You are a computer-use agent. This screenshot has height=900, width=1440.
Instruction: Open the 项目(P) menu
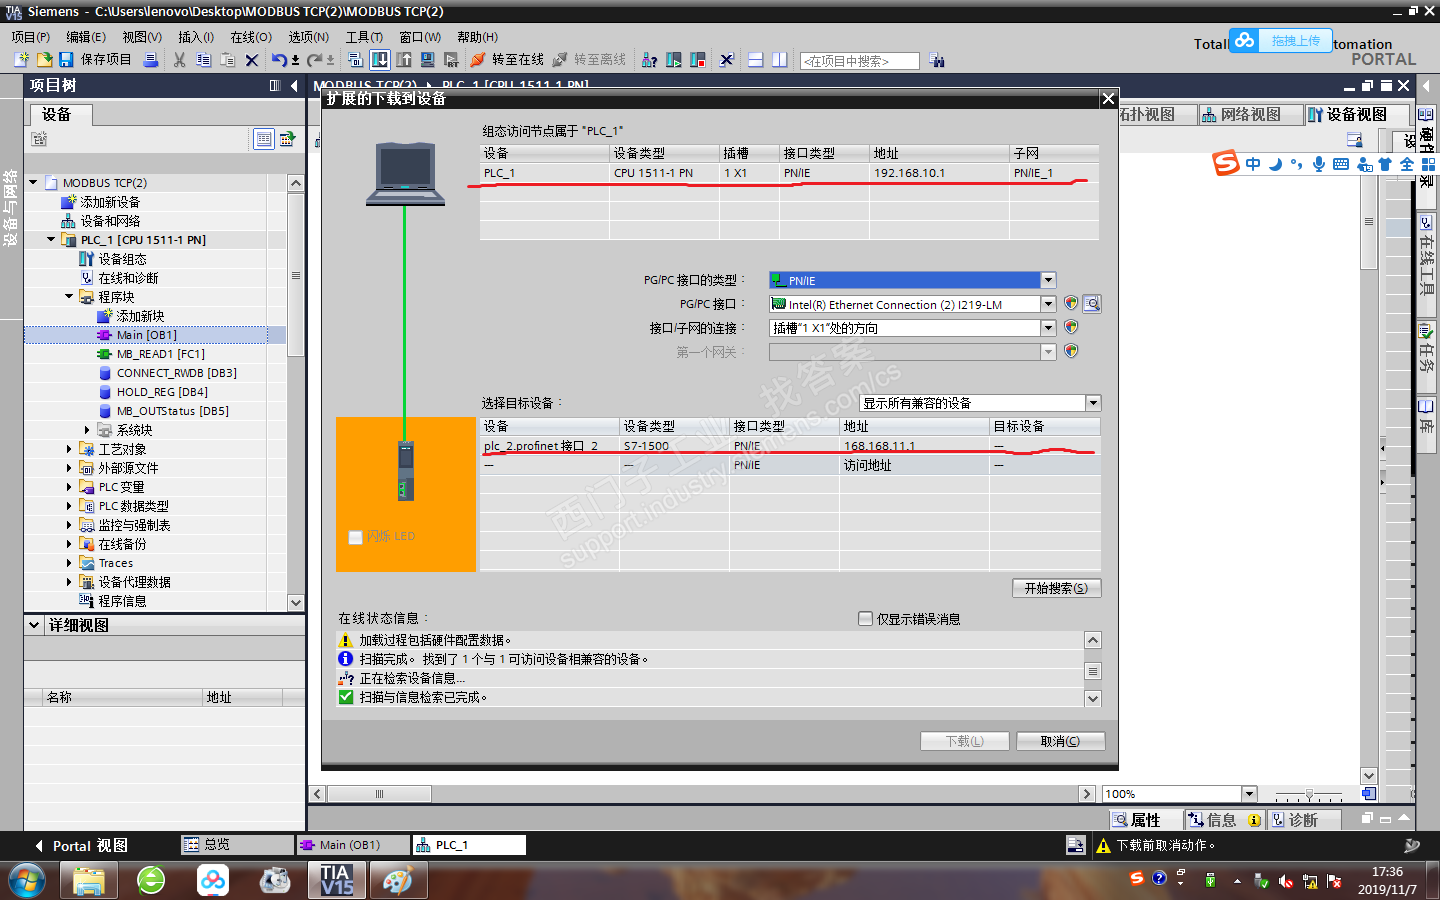pos(31,37)
